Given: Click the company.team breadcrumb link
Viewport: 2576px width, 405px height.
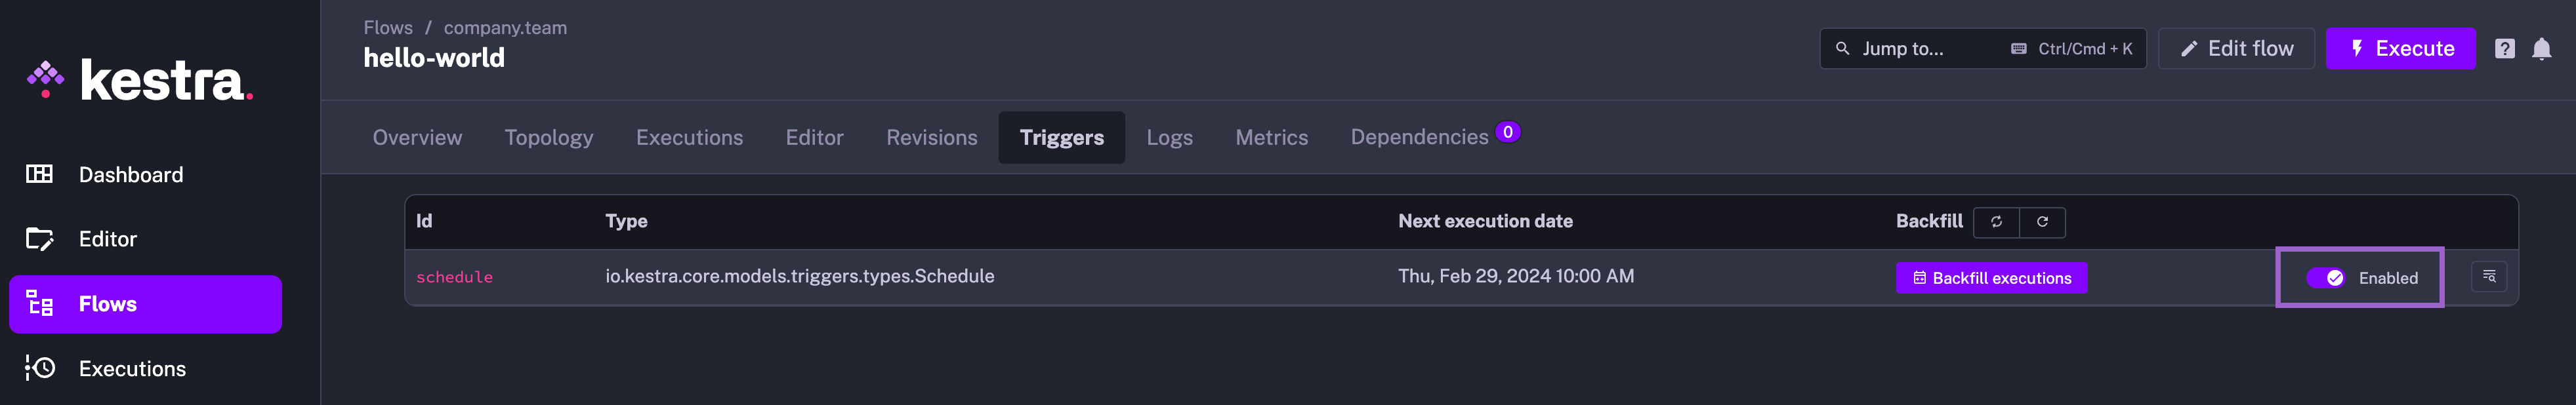Looking at the screenshot, I should pos(505,28).
